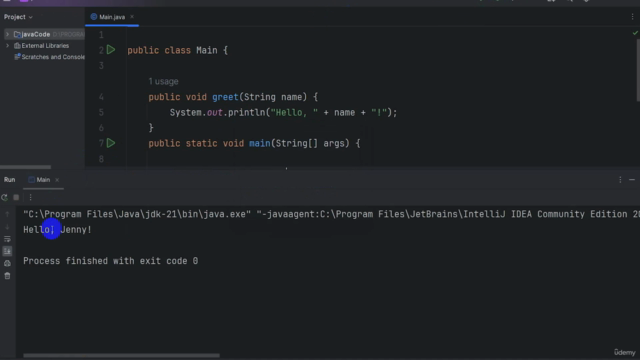Click 'Process finished with exit code 0'
The height and width of the screenshot is (360, 640).
click(111, 261)
